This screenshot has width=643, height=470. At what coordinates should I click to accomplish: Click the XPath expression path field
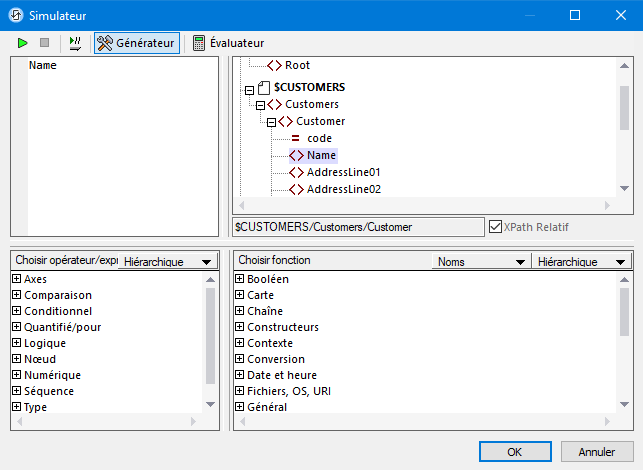[x=357, y=227]
